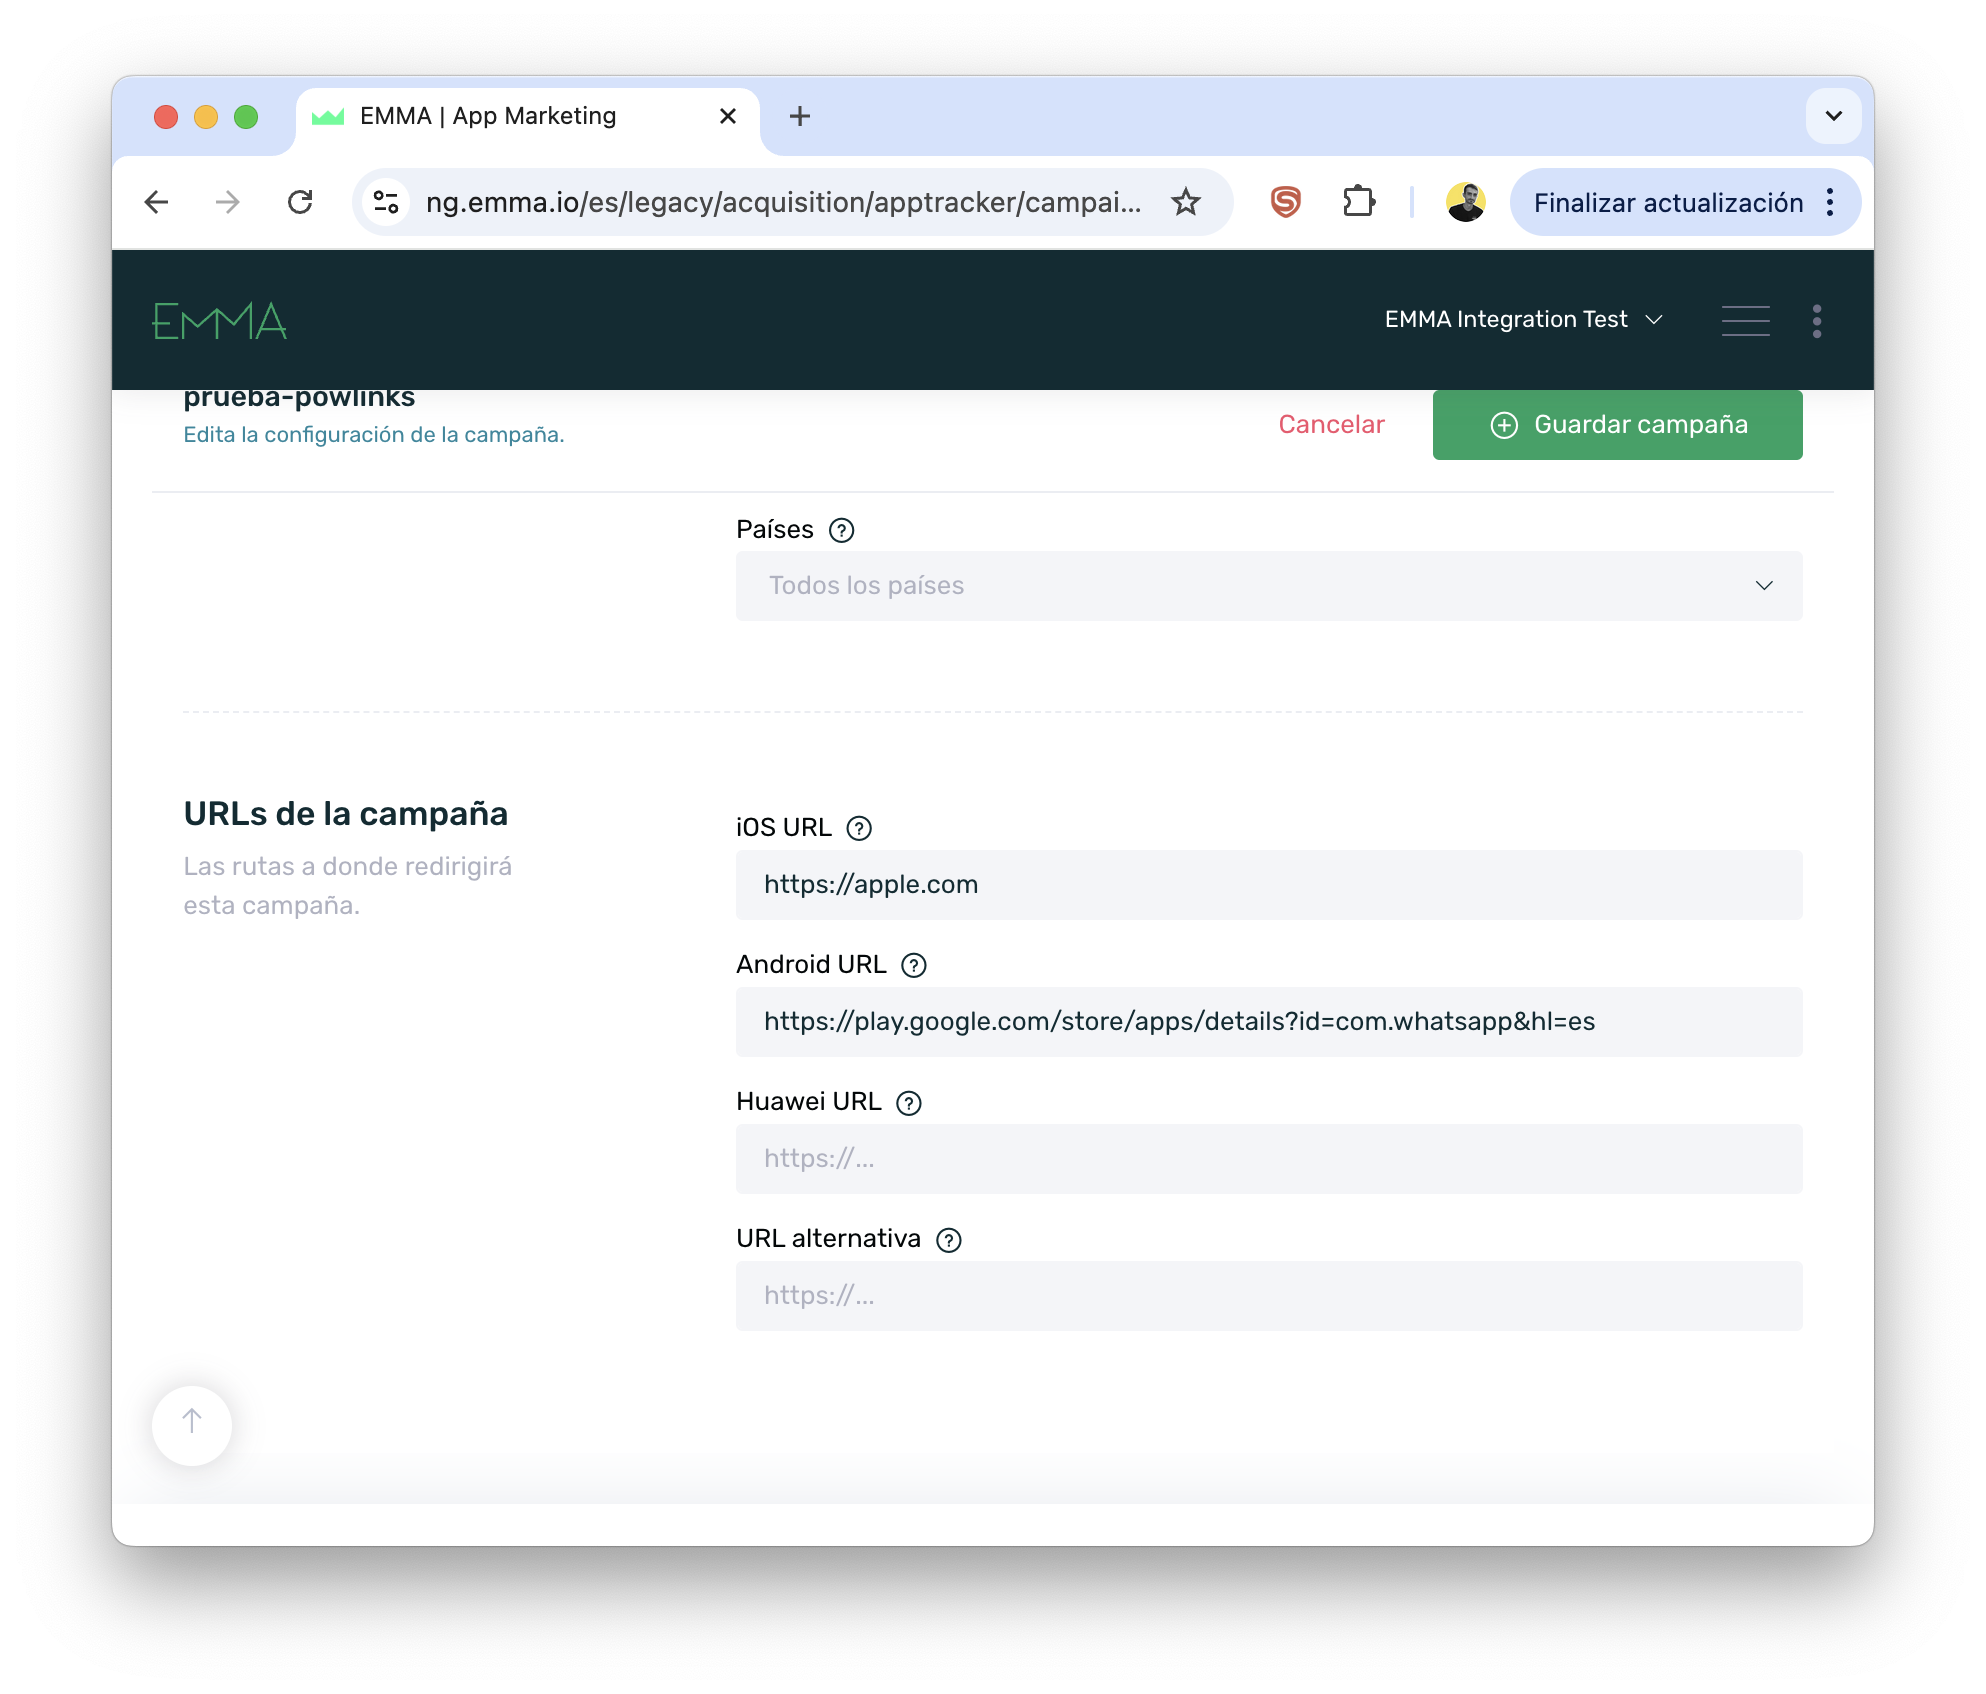Image resolution: width=1986 pixels, height=1694 pixels.
Task: Open the hamburger menu in EMMA header
Action: (1745, 321)
